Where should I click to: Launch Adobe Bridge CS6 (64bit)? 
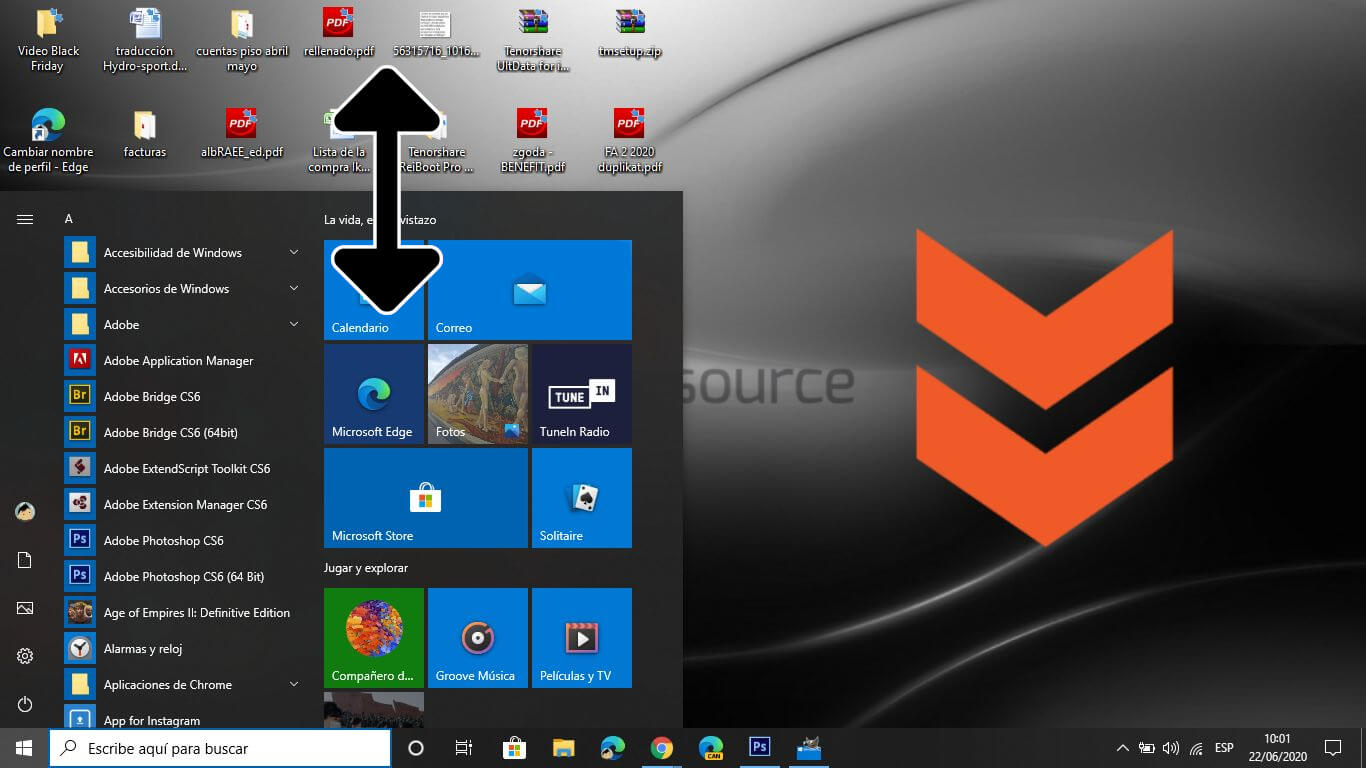[x=182, y=433]
